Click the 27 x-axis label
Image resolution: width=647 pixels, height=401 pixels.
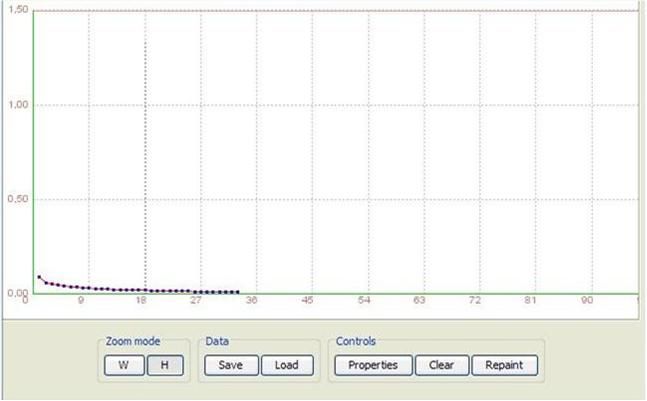click(196, 300)
